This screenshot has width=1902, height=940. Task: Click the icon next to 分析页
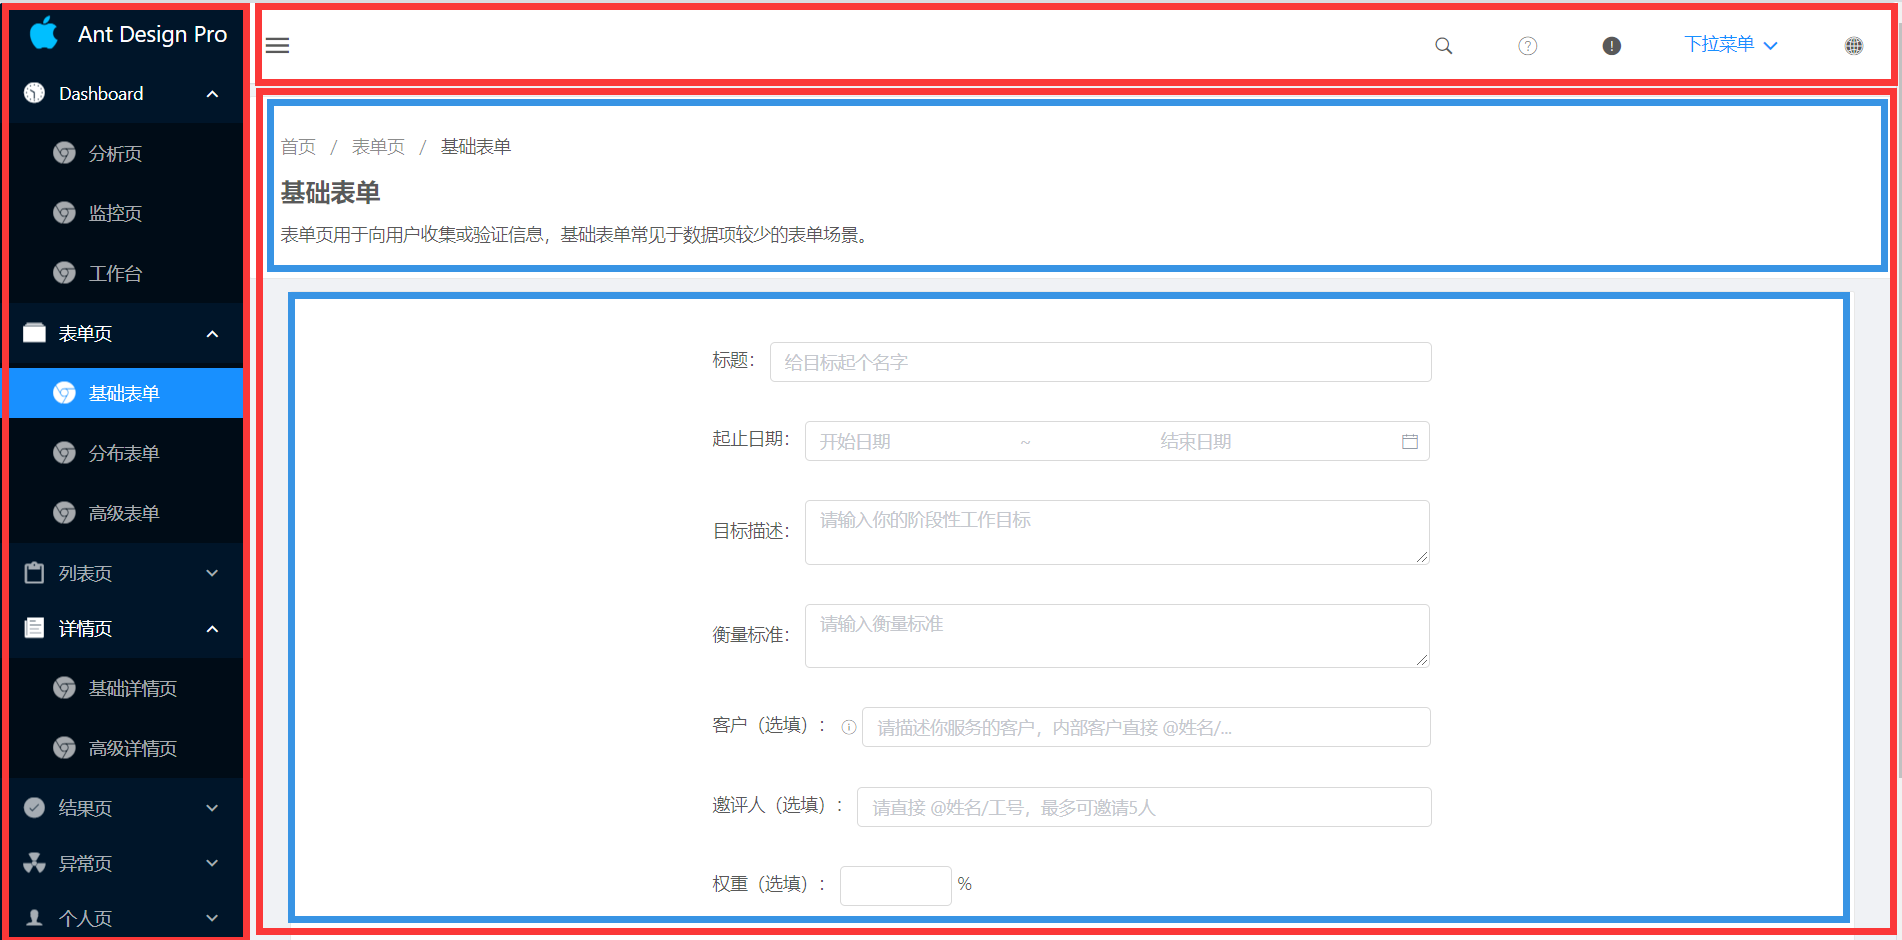pyautogui.click(x=64, y=153)
